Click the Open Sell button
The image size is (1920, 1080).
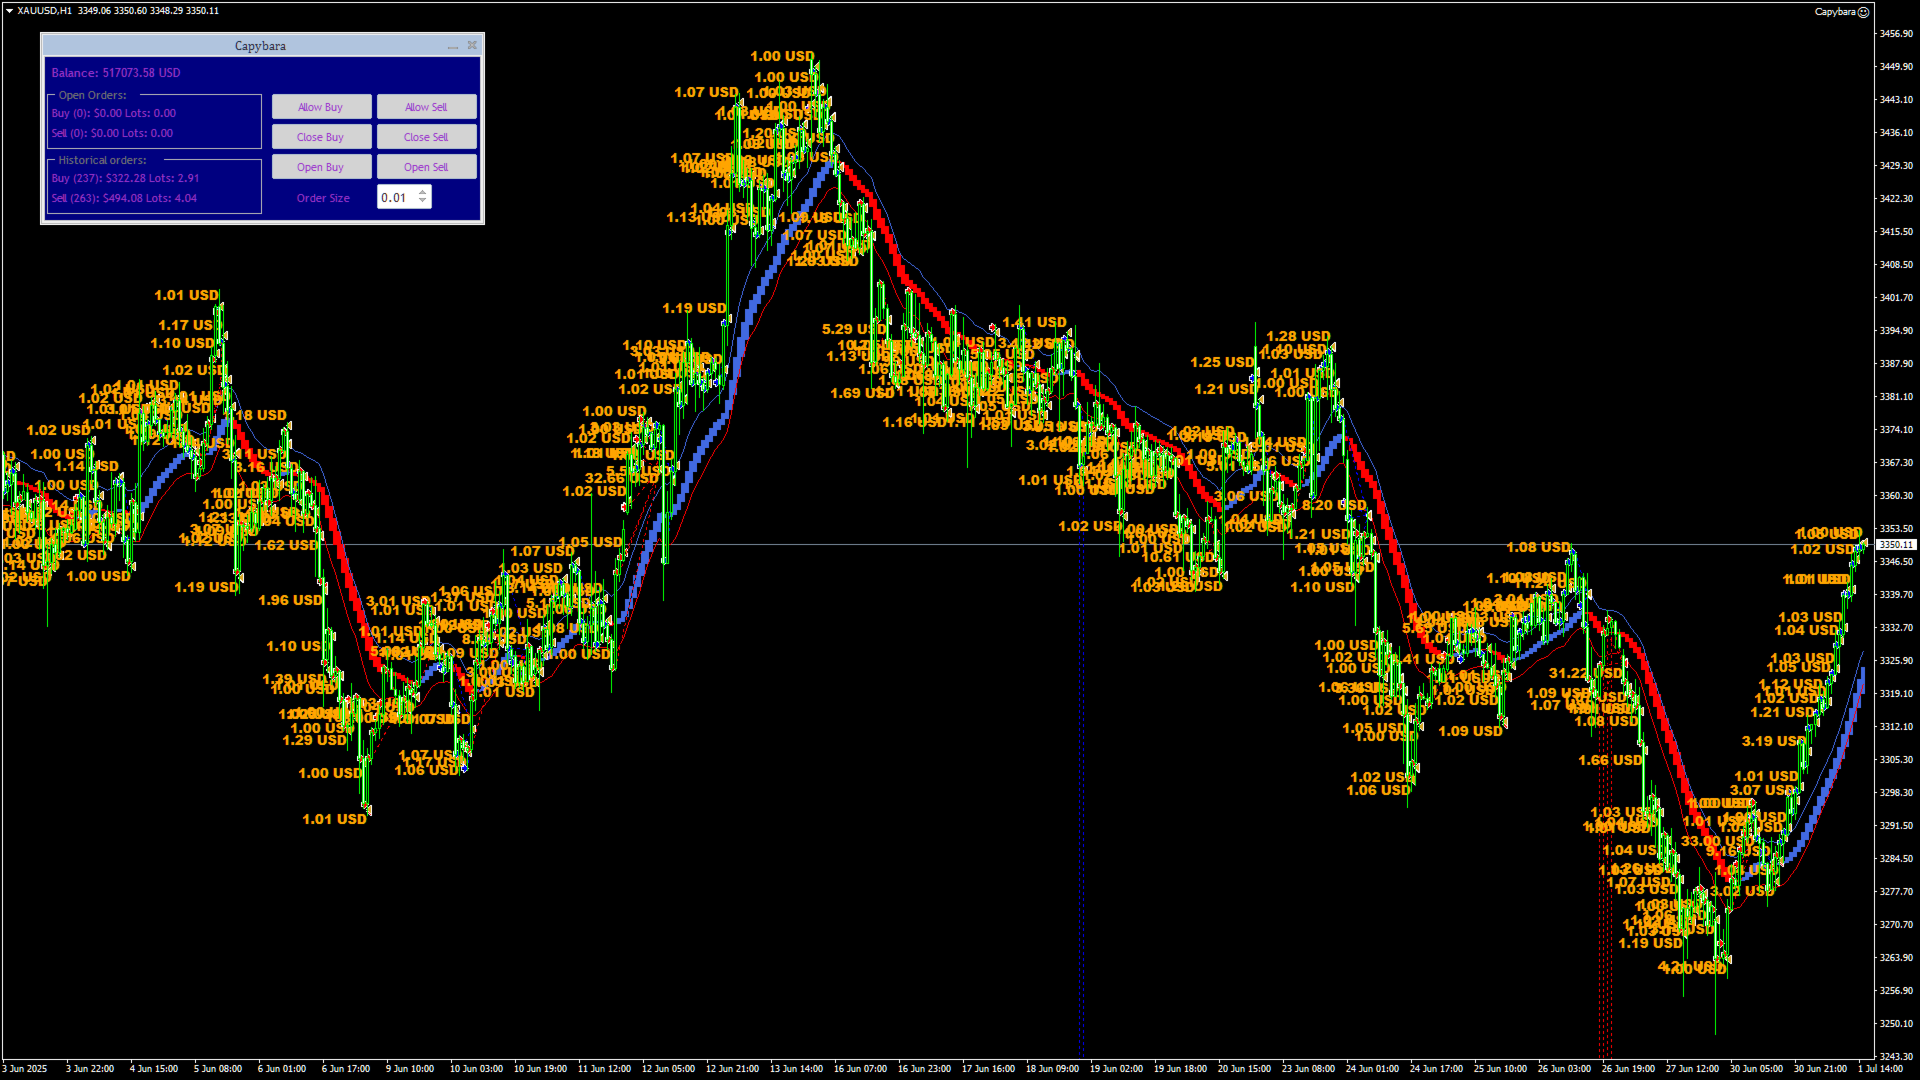coord(426,167)
